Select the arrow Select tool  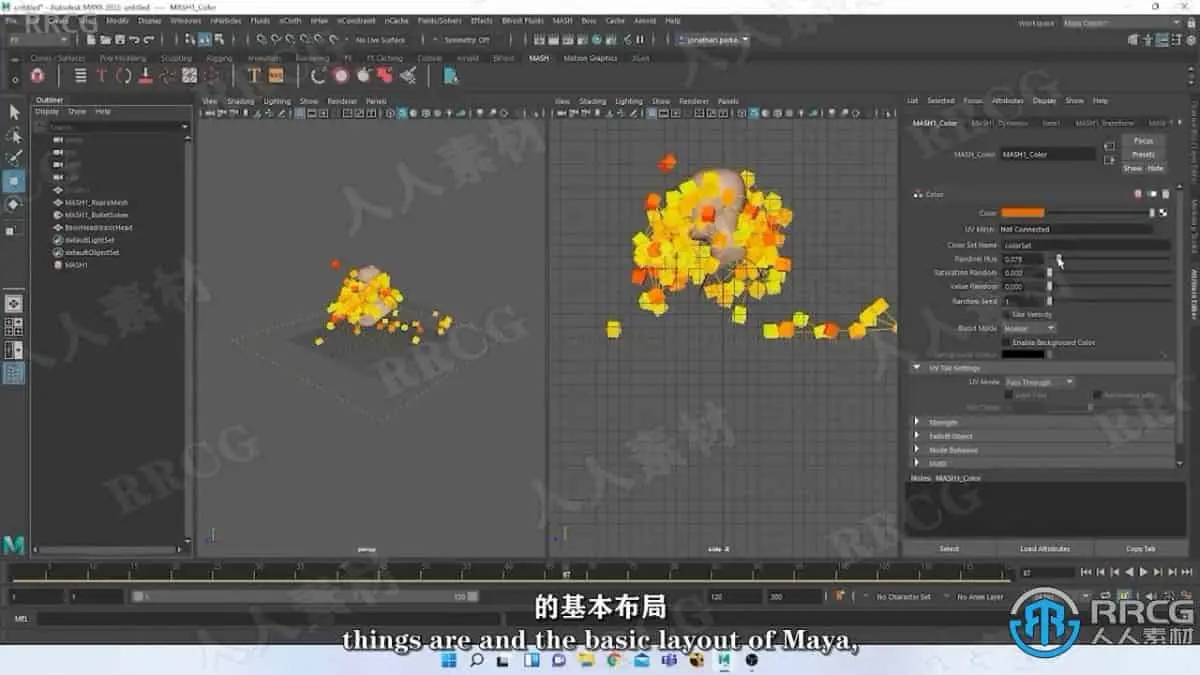click(x=14, y=112)
